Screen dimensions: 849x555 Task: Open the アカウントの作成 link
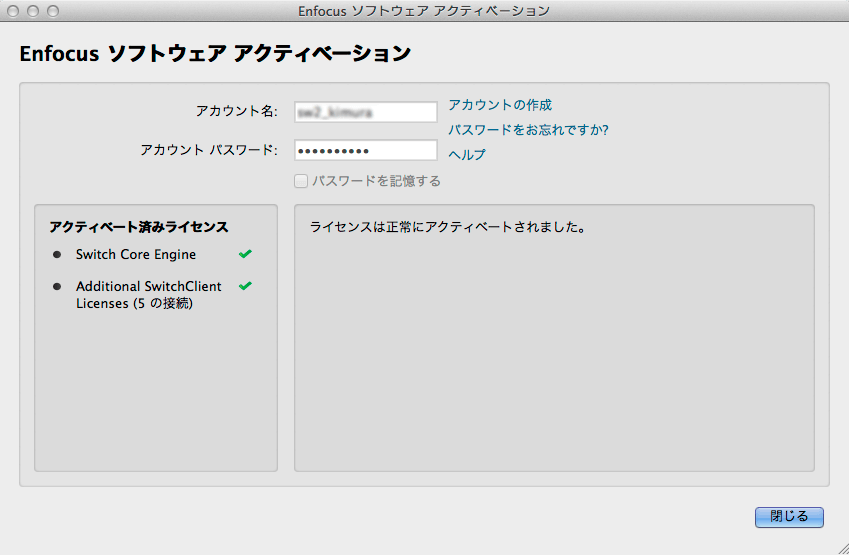(500, 105)
